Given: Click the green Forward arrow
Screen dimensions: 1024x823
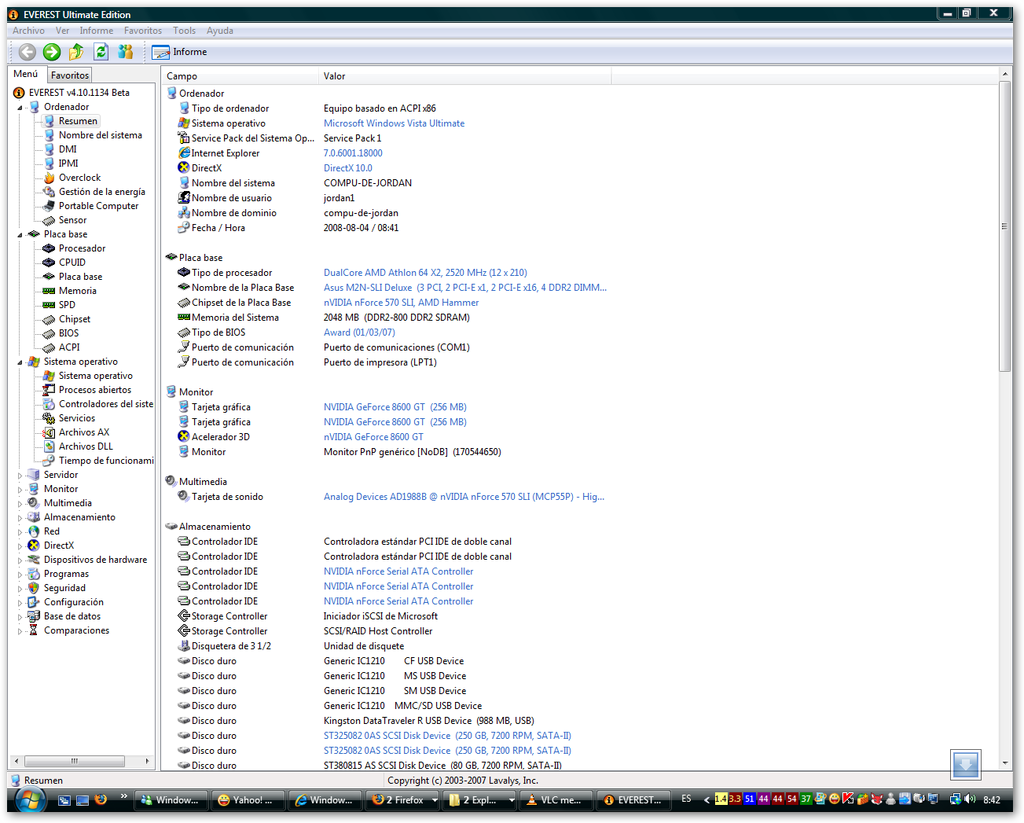Looking at the screenshot, I should tap(52, 52).
